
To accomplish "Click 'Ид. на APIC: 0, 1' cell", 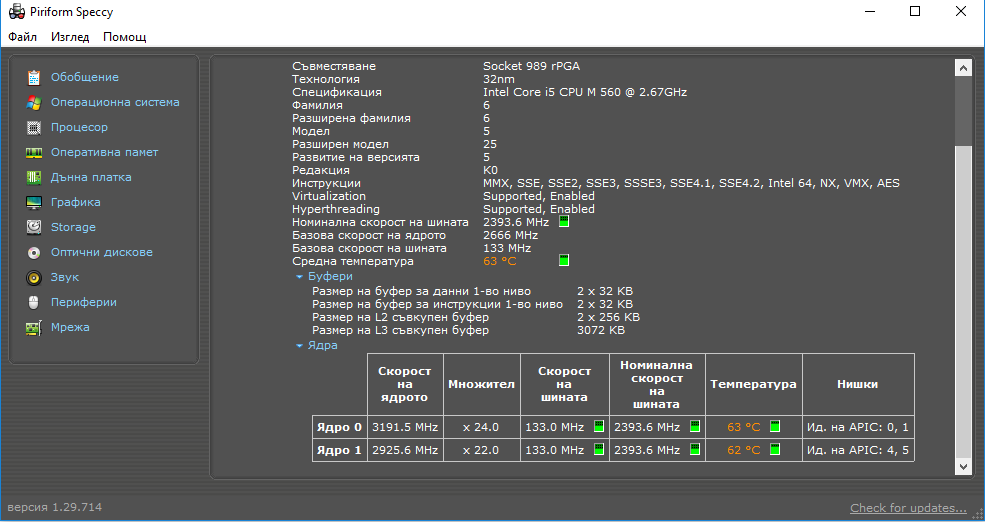I will pos(857,427).
